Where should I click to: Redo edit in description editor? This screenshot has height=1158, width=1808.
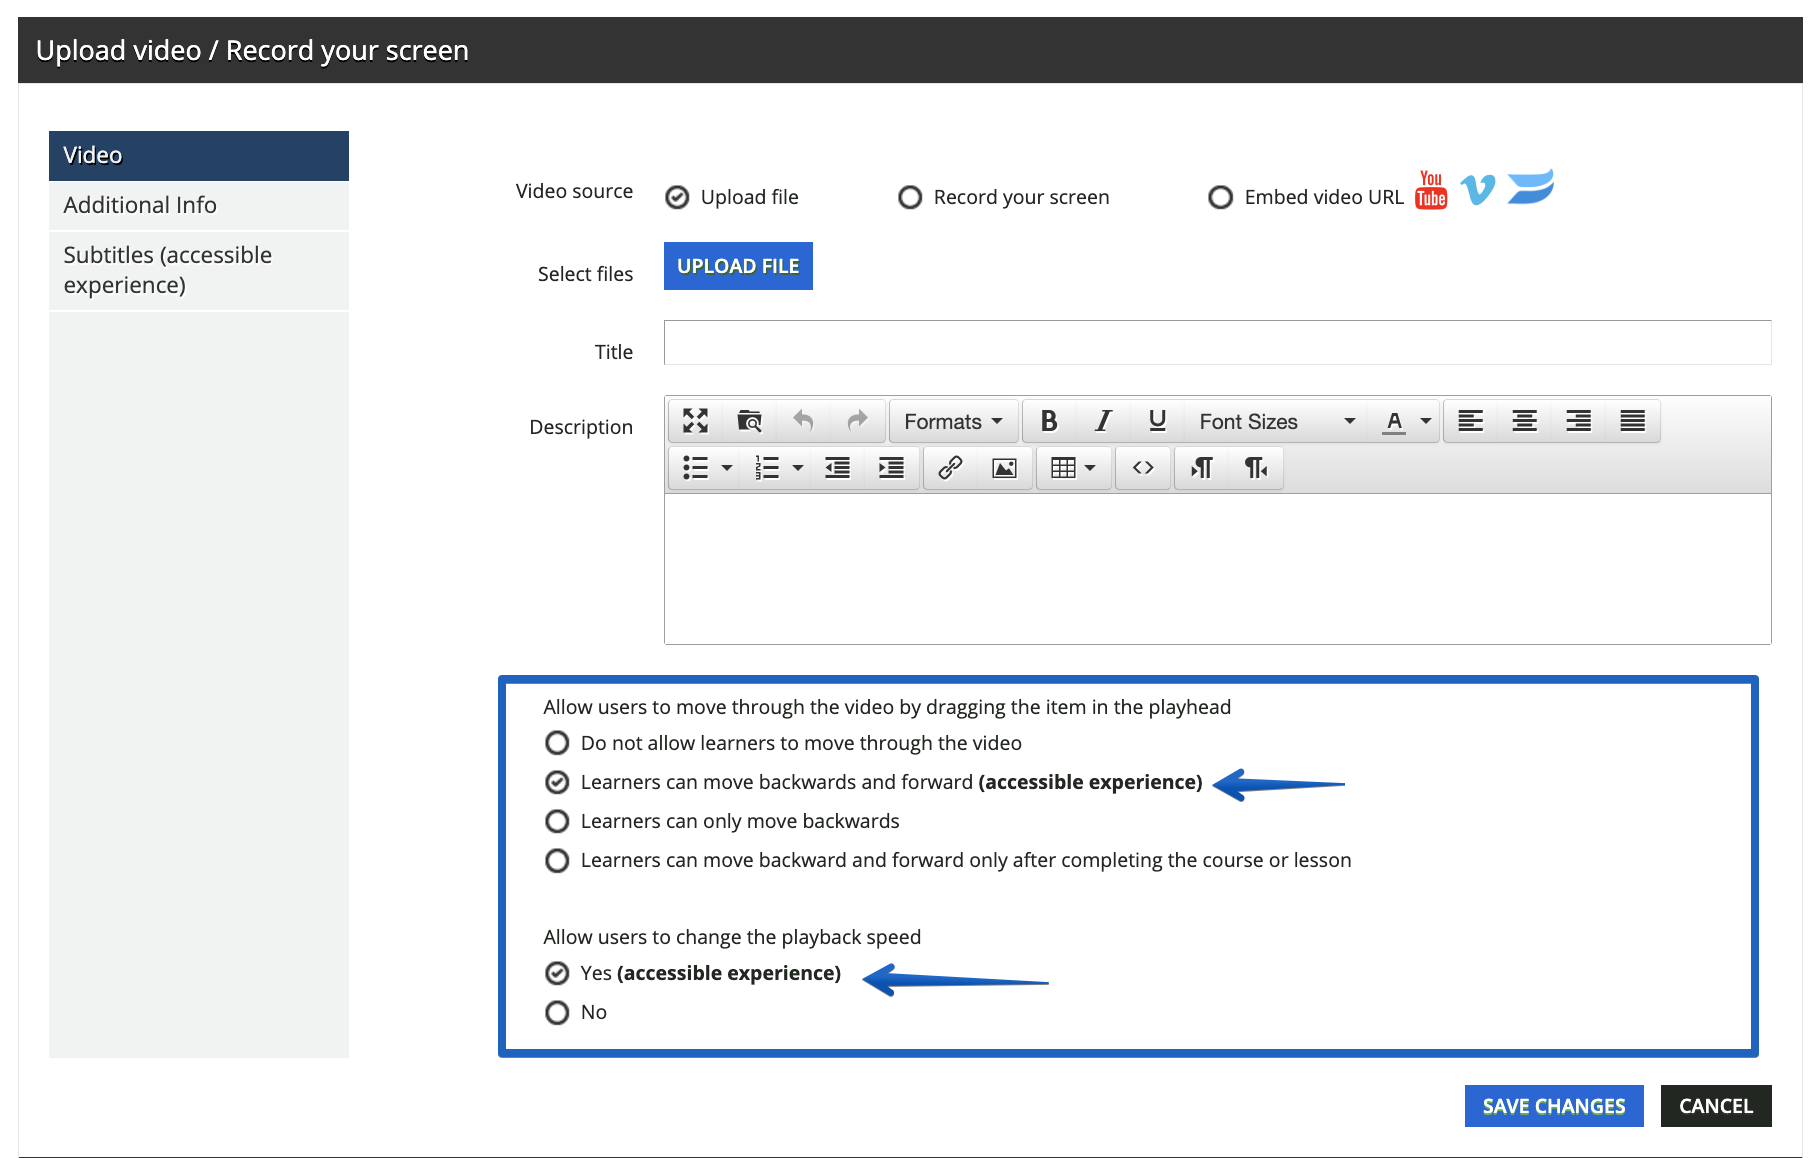[857, 421]
